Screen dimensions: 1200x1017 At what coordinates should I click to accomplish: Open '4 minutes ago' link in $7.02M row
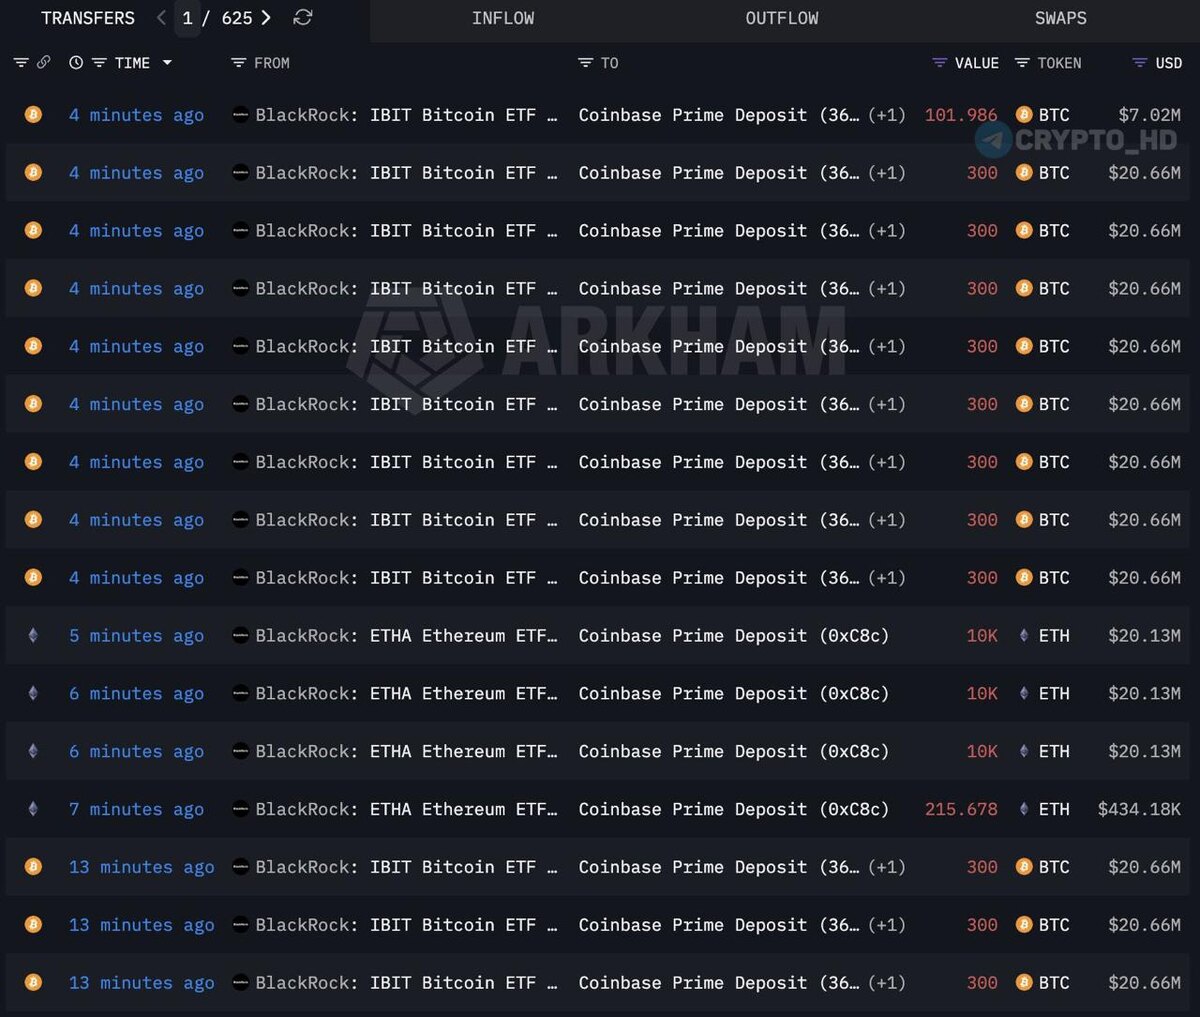[x=136, y=115]
